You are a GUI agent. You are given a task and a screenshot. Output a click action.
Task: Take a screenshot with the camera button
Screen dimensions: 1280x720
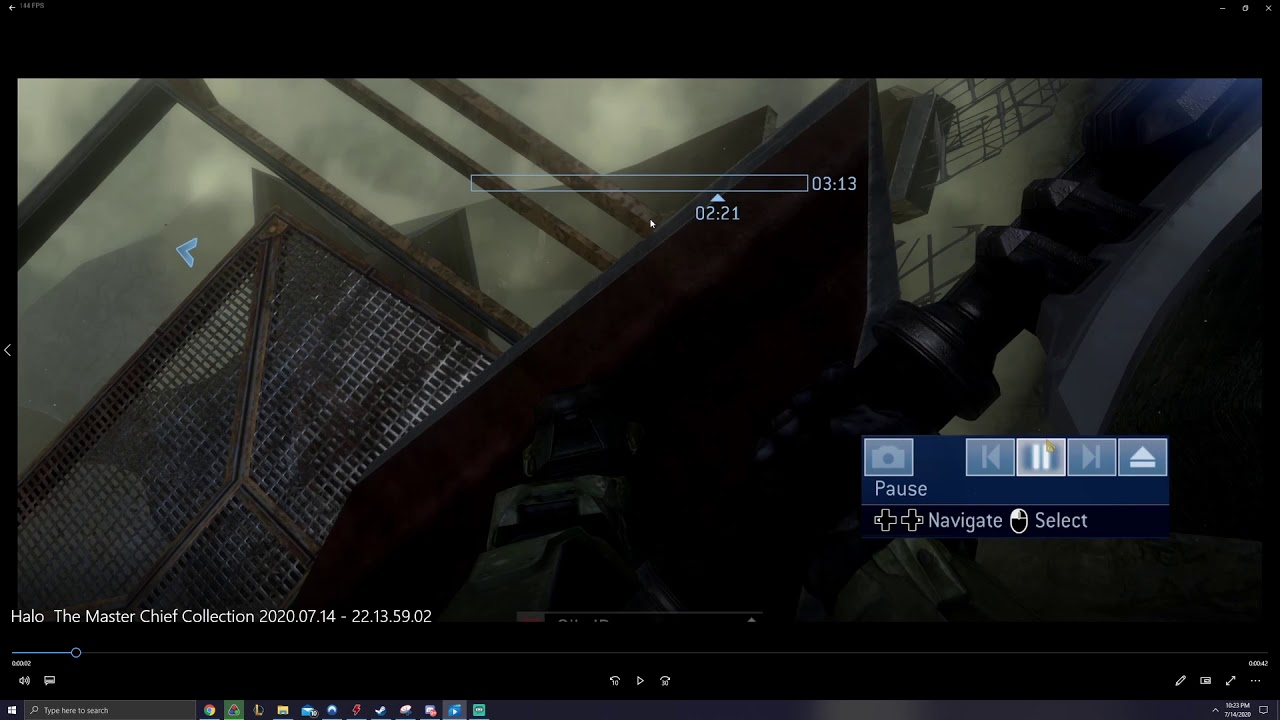[x=888, y=458]
